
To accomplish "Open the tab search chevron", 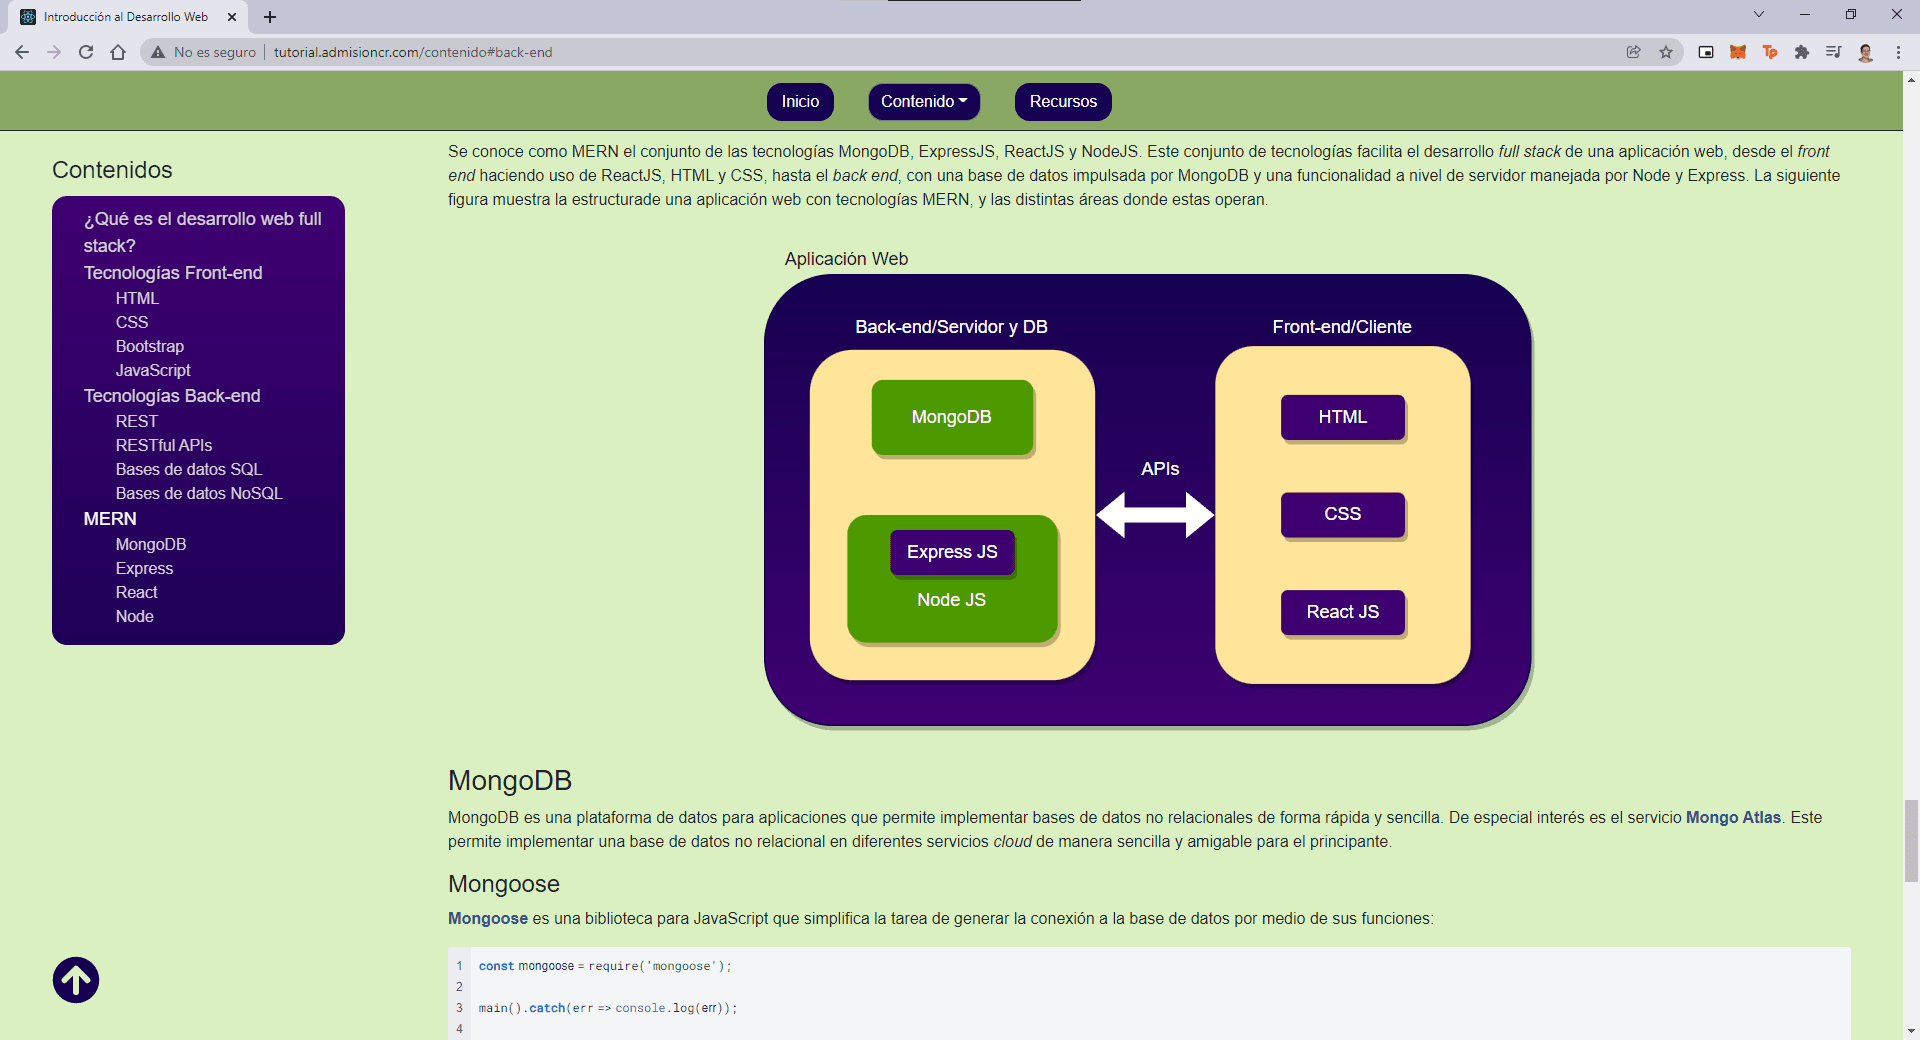I will click(1759, 14).
